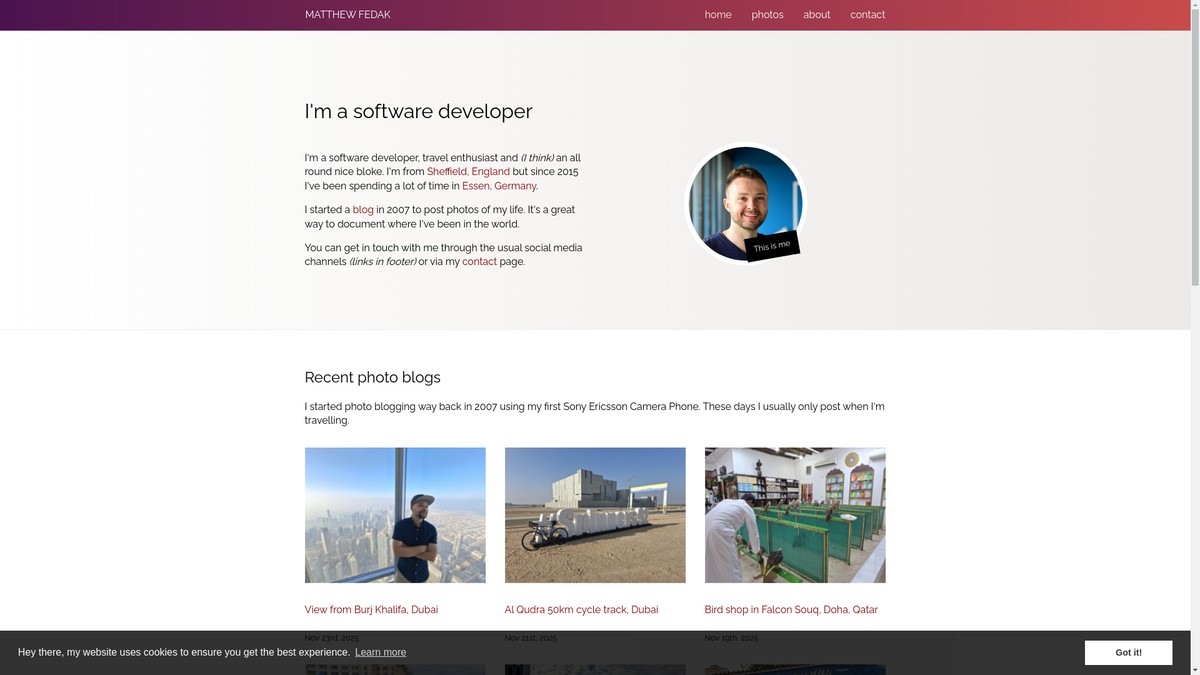Open the Falcon Souq bird shop photo
This screenshot has width=1200, height=675.
click(795, 515)
